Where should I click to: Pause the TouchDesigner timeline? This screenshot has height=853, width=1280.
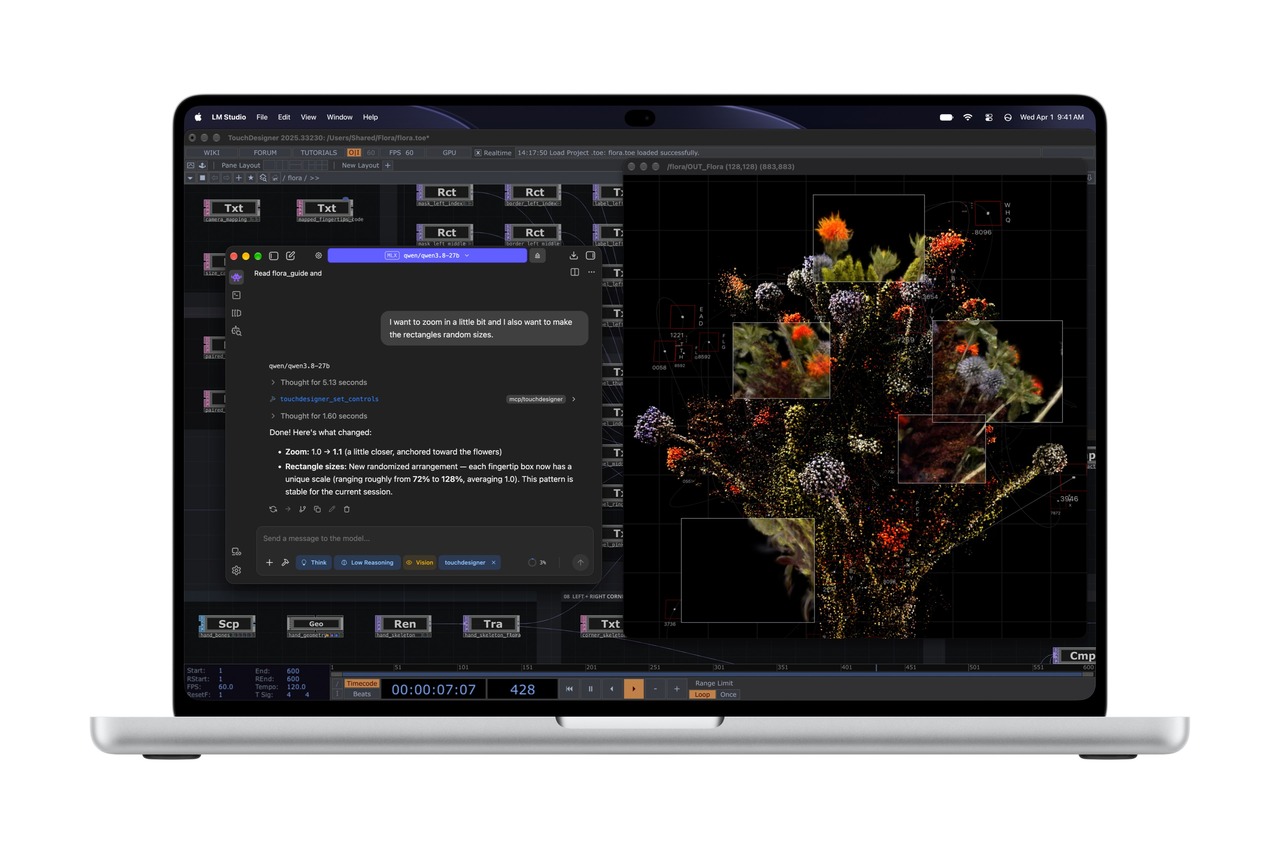pos(590,689)
